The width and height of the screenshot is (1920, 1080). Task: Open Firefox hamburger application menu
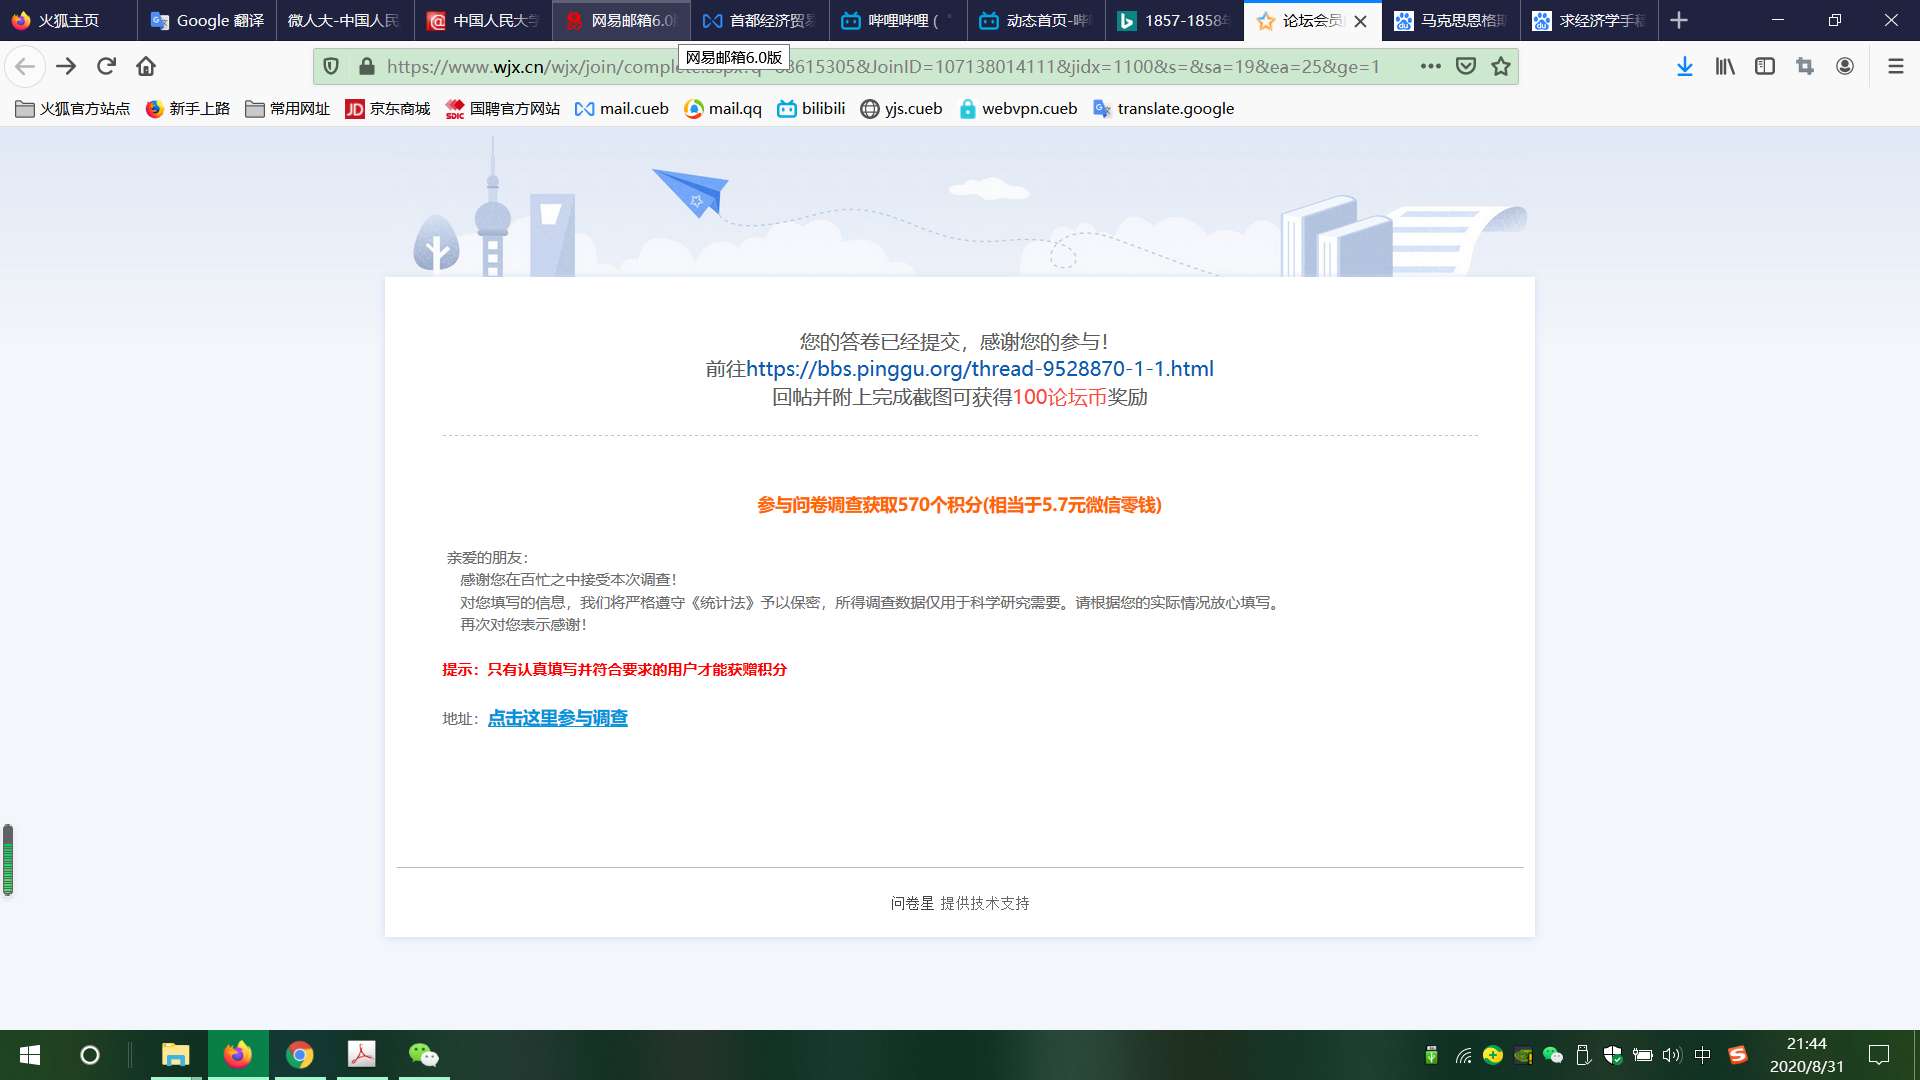coord(1895,66)
